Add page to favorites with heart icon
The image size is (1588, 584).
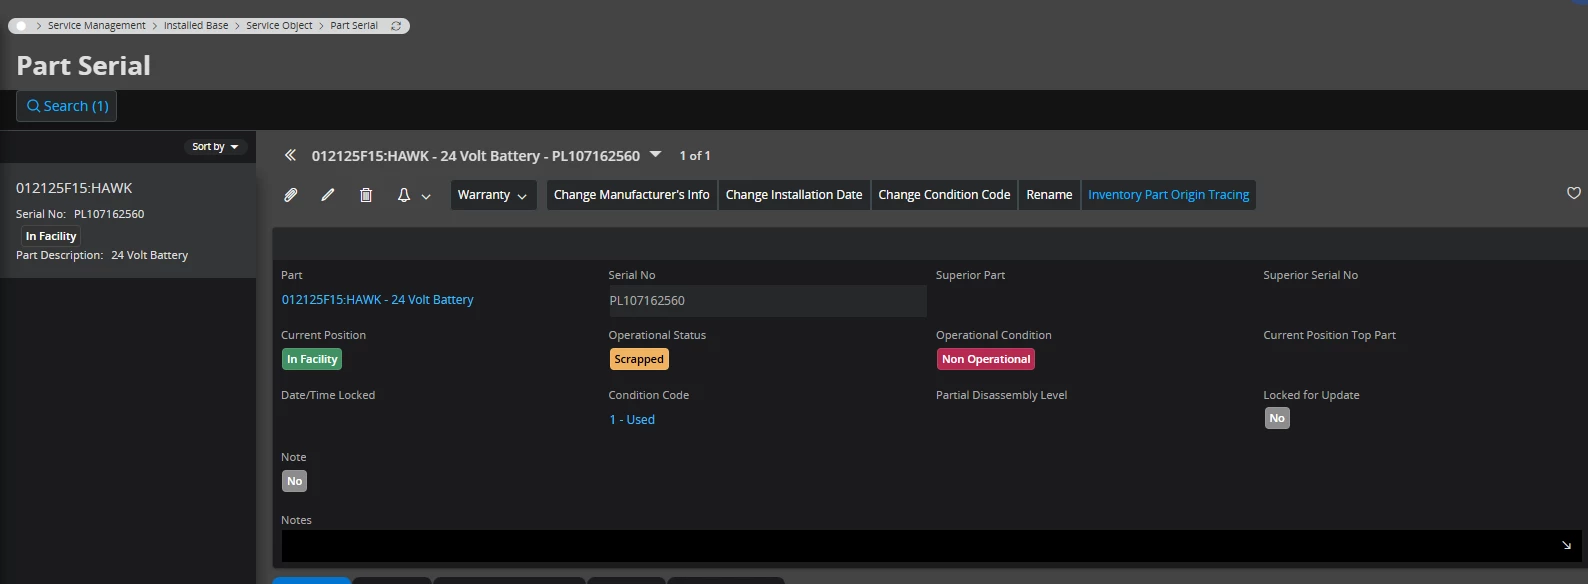pos(1573,193)
